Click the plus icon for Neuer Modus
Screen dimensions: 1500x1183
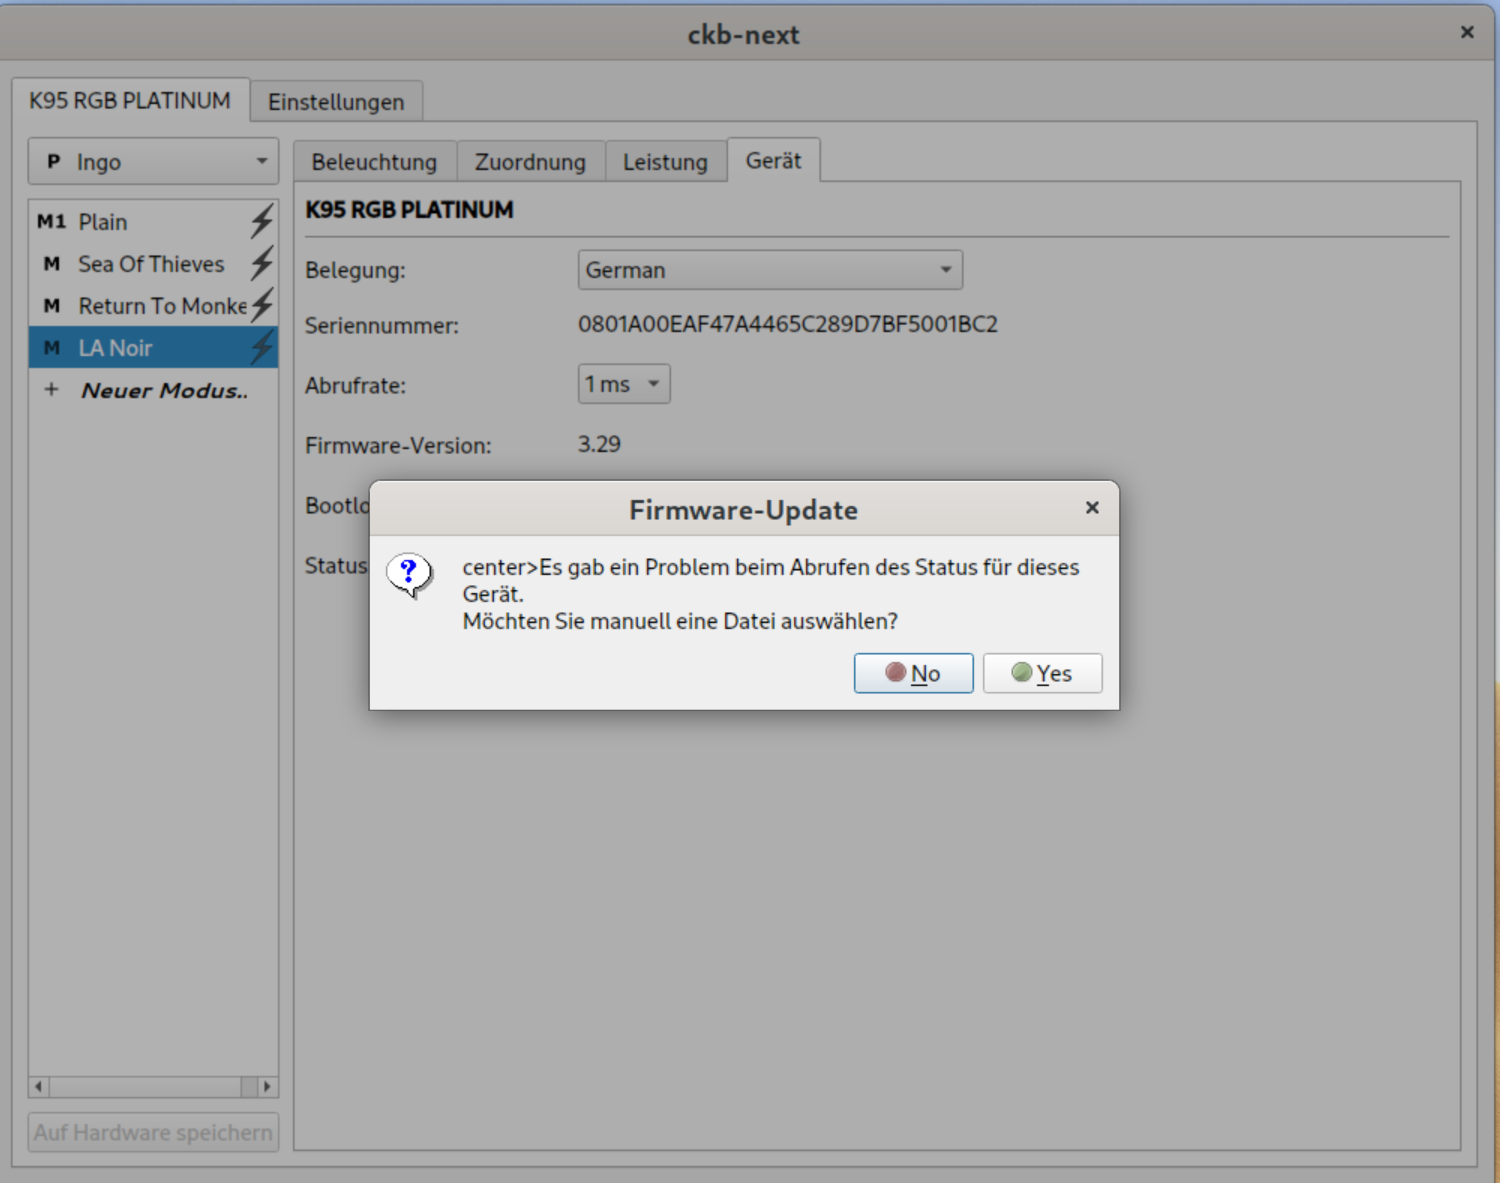pos(51,389)
